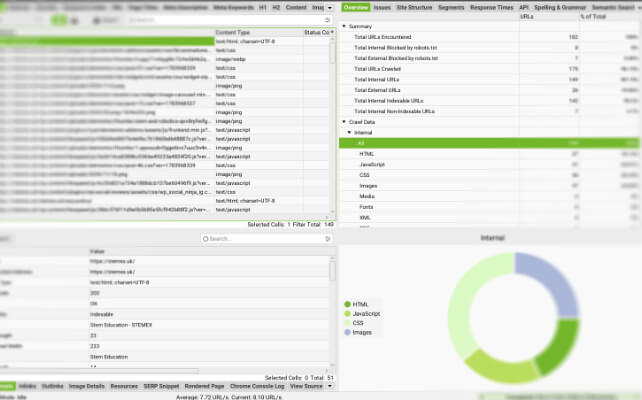Switch to the Segments tab
Image resolution: width=642 pixels, height=400 pixels.
tap(451, 7)
